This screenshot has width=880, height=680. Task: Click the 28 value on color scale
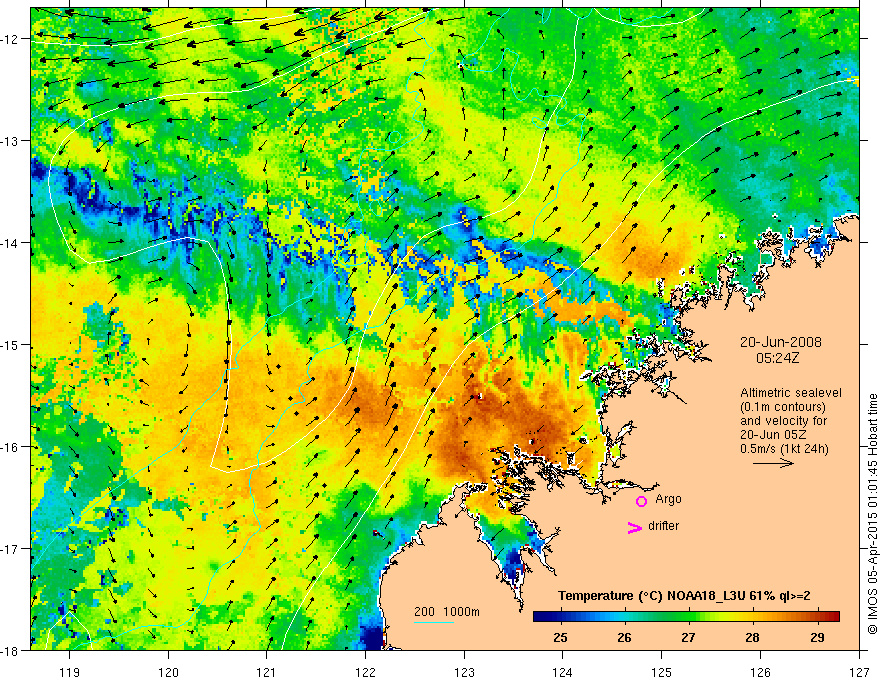[753, 637]
